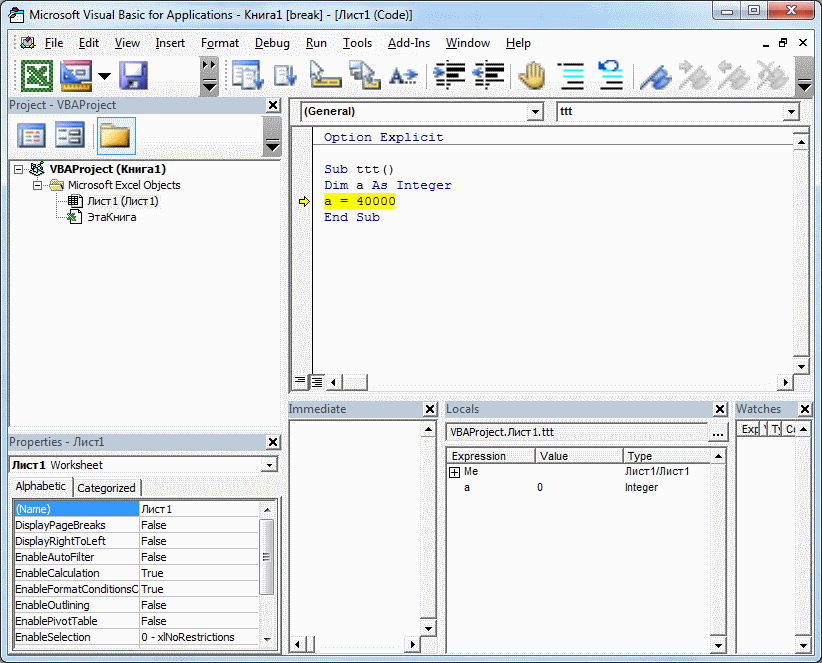Close the Immediate window

point(430,409)
